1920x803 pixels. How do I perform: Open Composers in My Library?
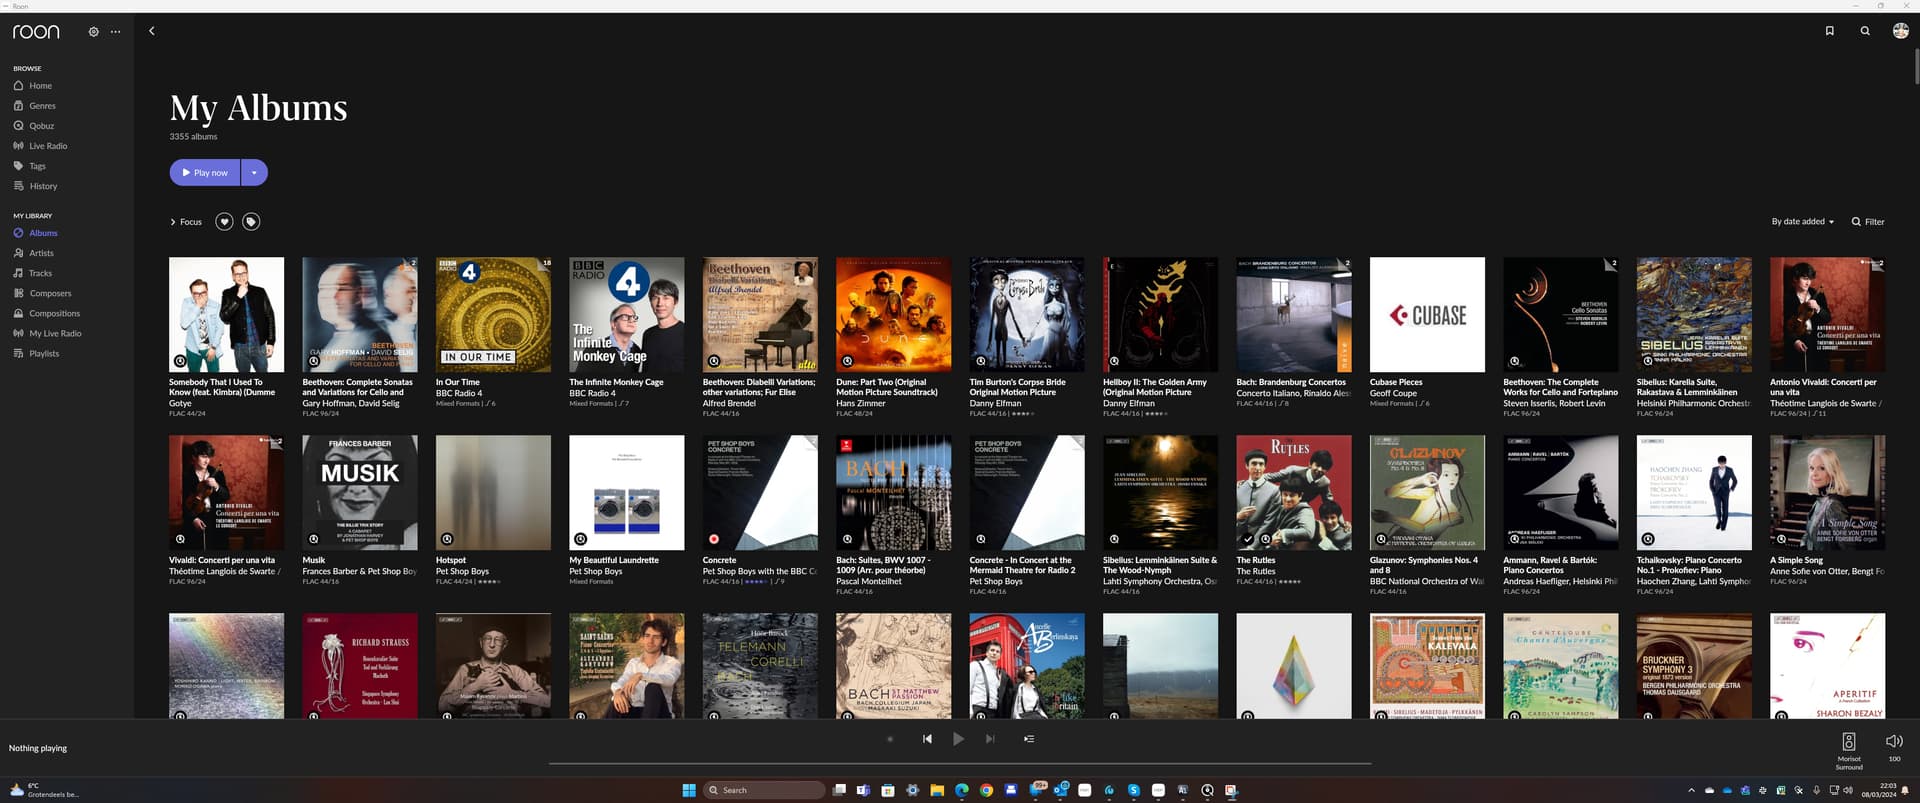coord(42,293)
